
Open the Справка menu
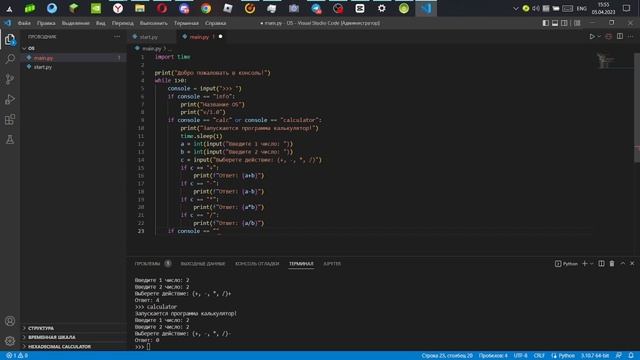point(216,23)
